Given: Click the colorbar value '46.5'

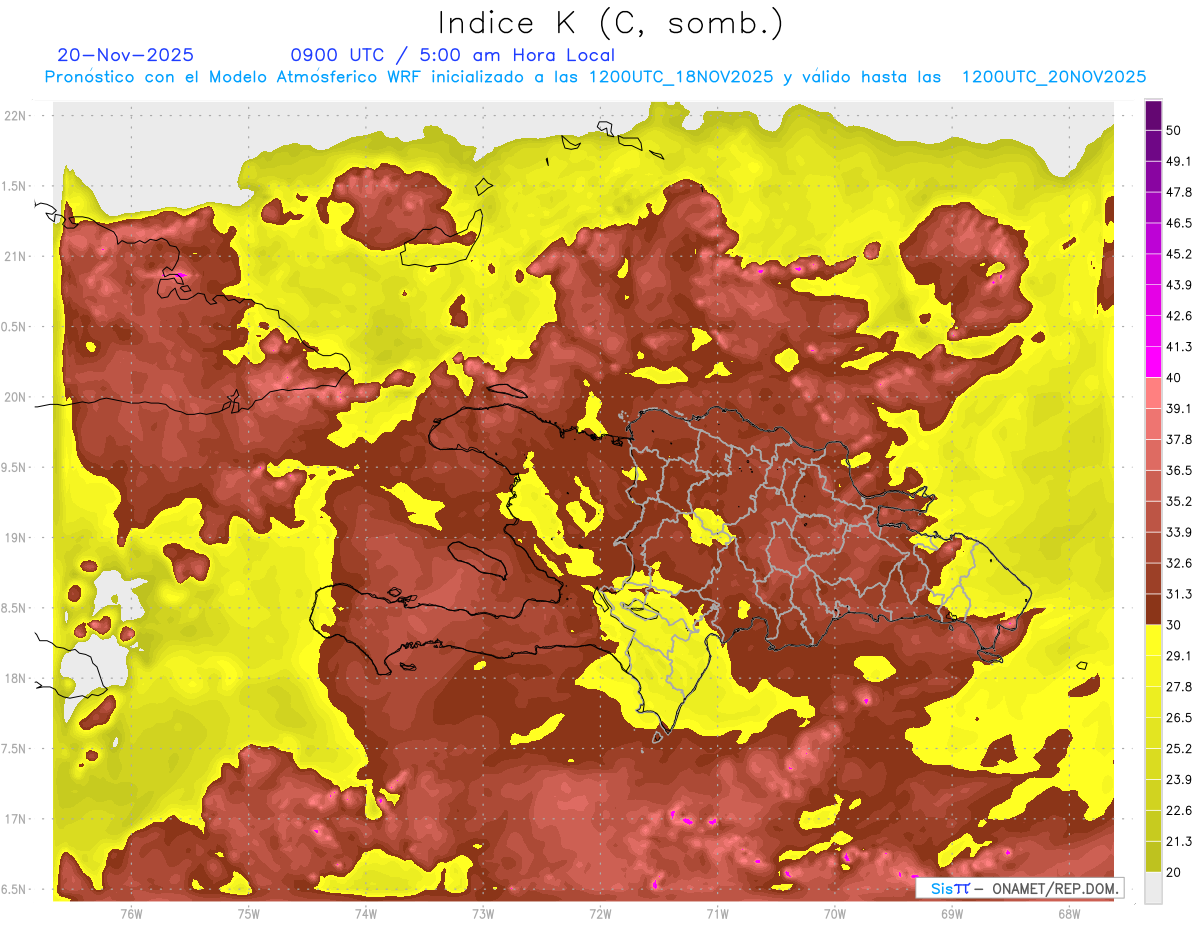Looking at the screenshot, I should click(x=1179, y=223).
